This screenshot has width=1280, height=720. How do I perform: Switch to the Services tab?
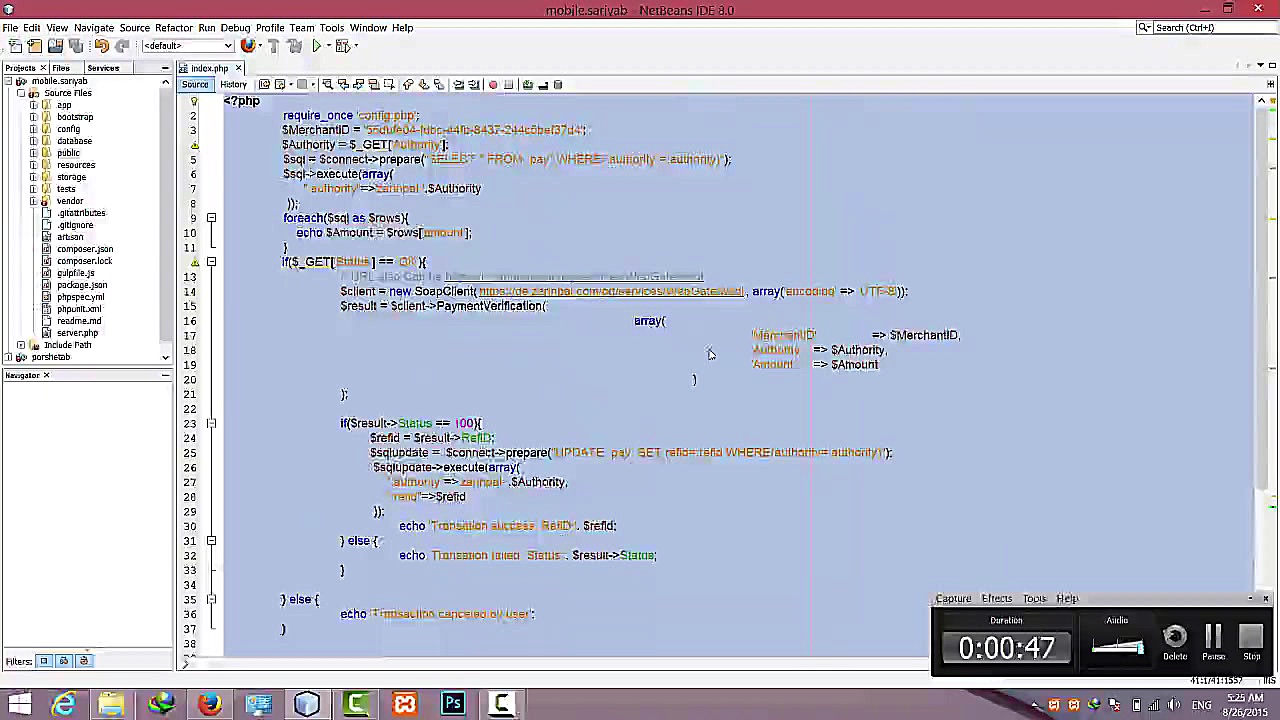[x=103, y=68]
